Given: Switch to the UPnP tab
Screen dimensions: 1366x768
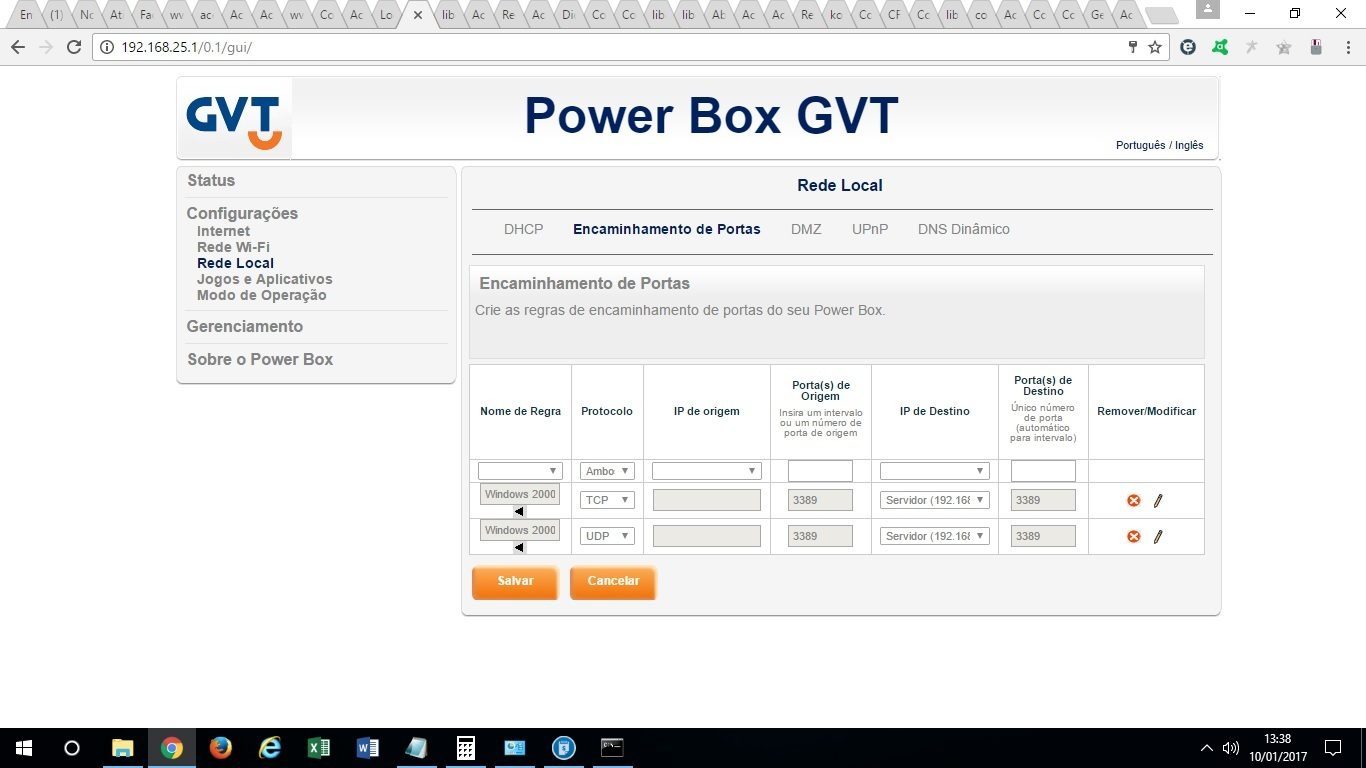Looking at the screenshot, I should (x=870, y=229).
